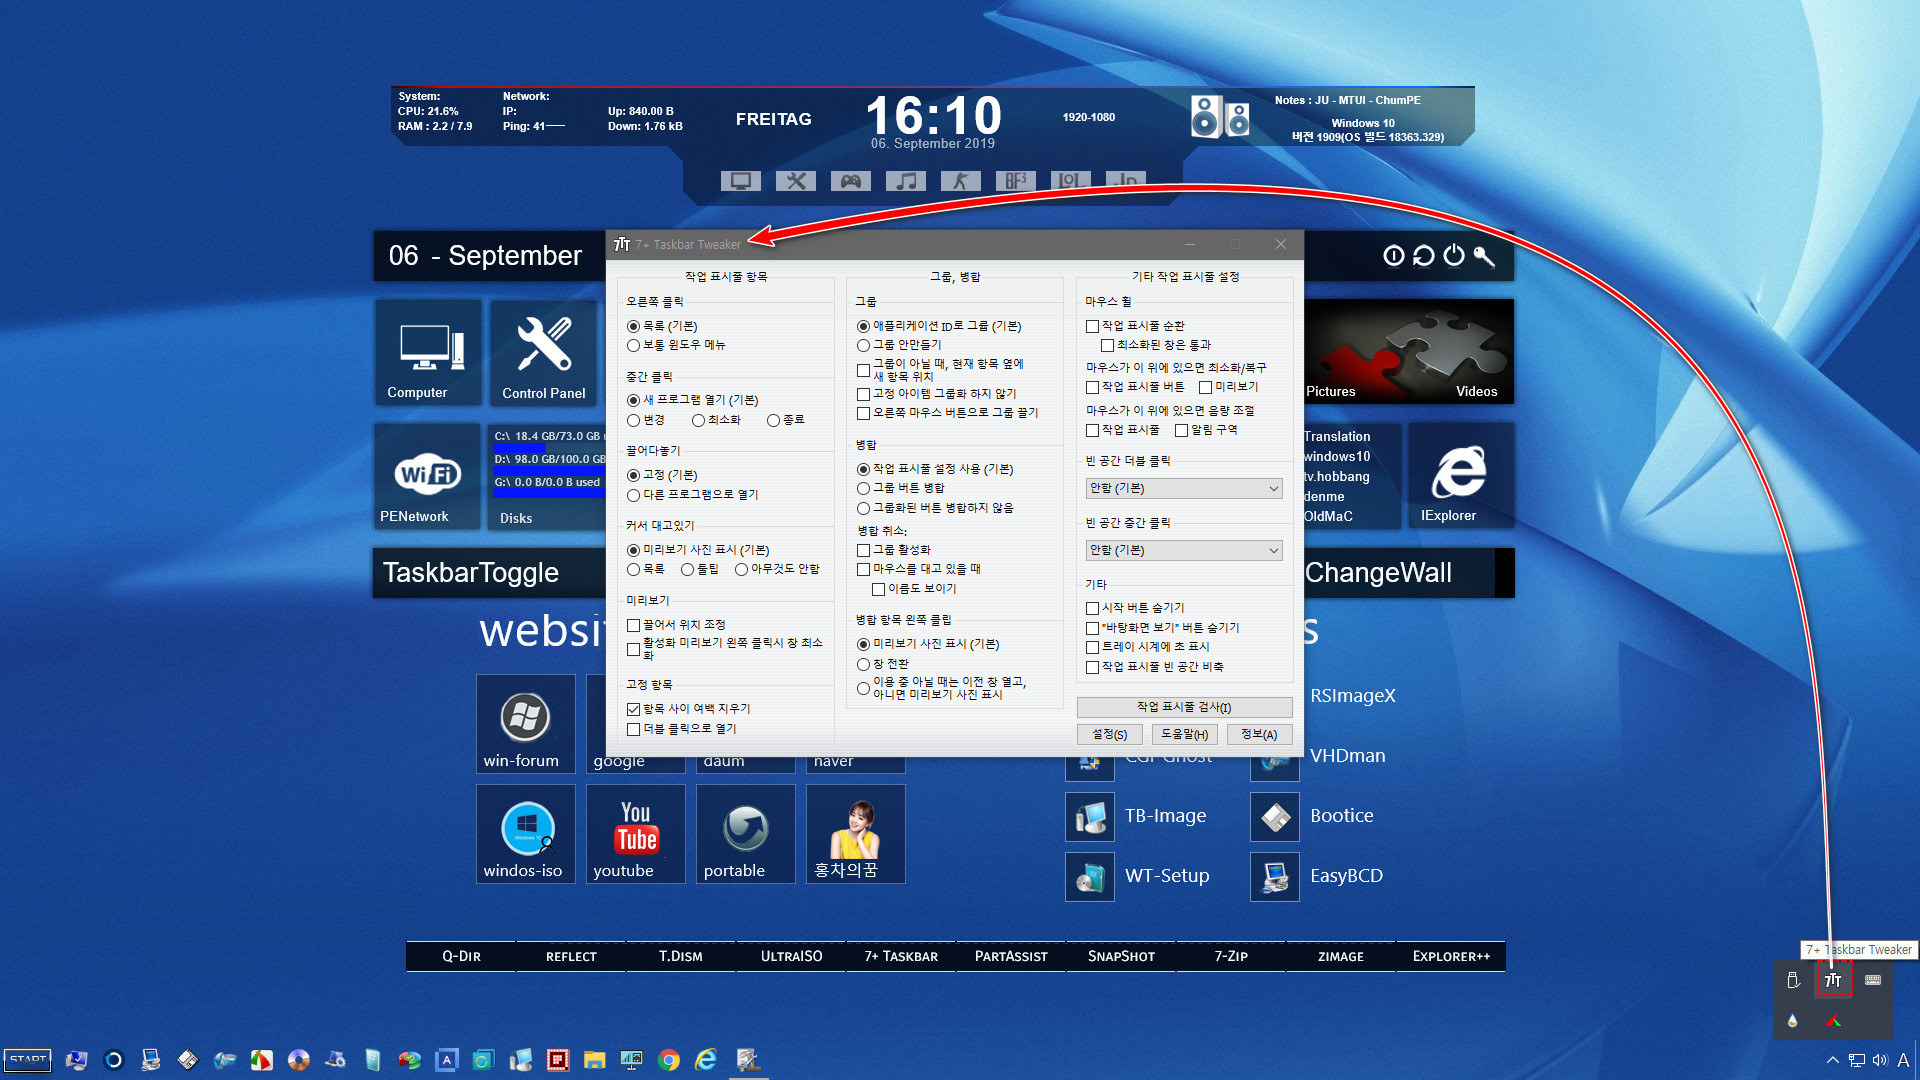Launch PENetwork via the WiFi icon
The width and height of the screenshot is (1920, 1080).
tap(428, 475)
